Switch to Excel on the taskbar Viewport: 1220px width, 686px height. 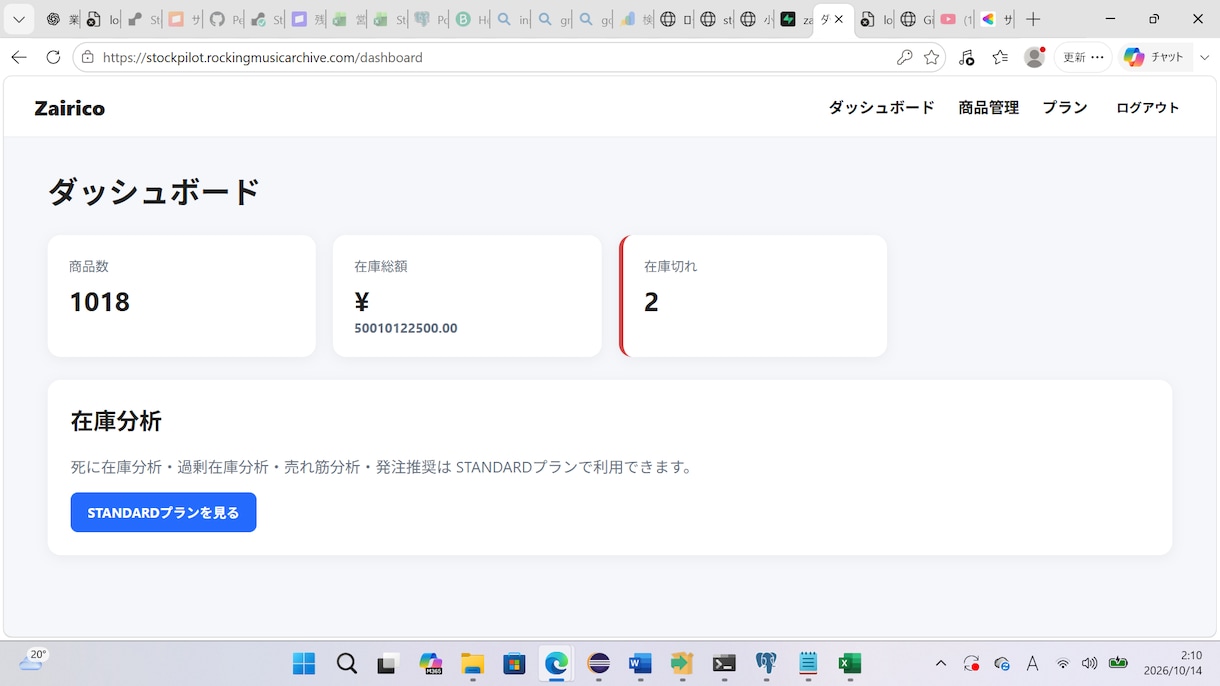coord(850,663)
